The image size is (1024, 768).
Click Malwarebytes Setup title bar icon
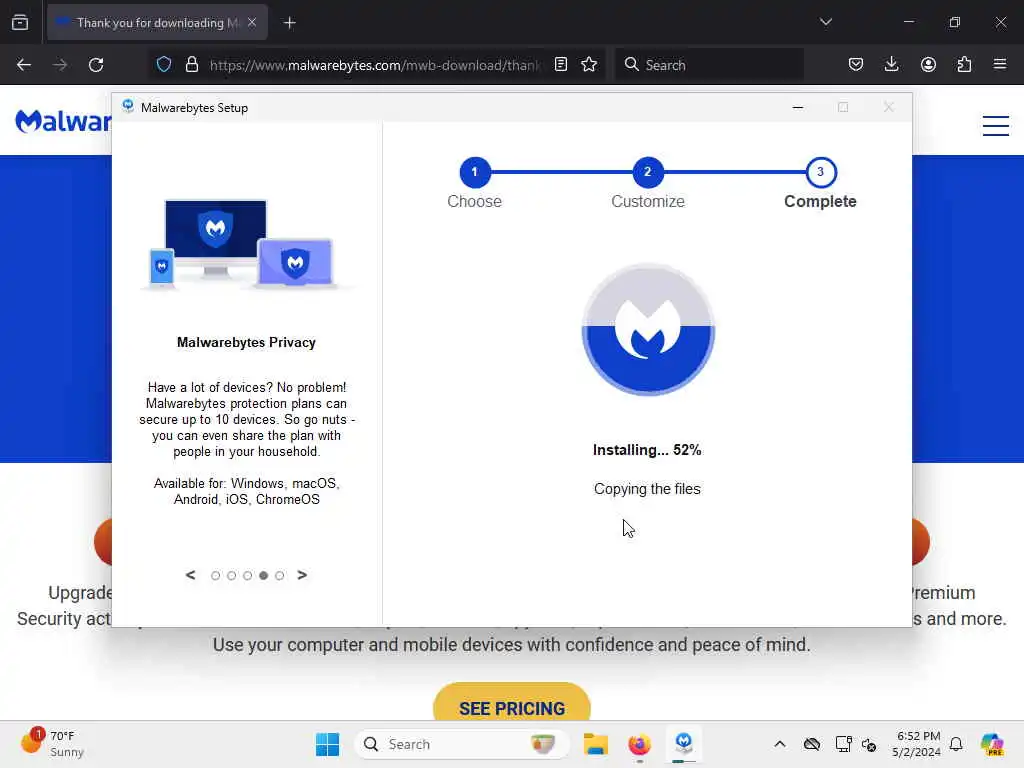128,106
